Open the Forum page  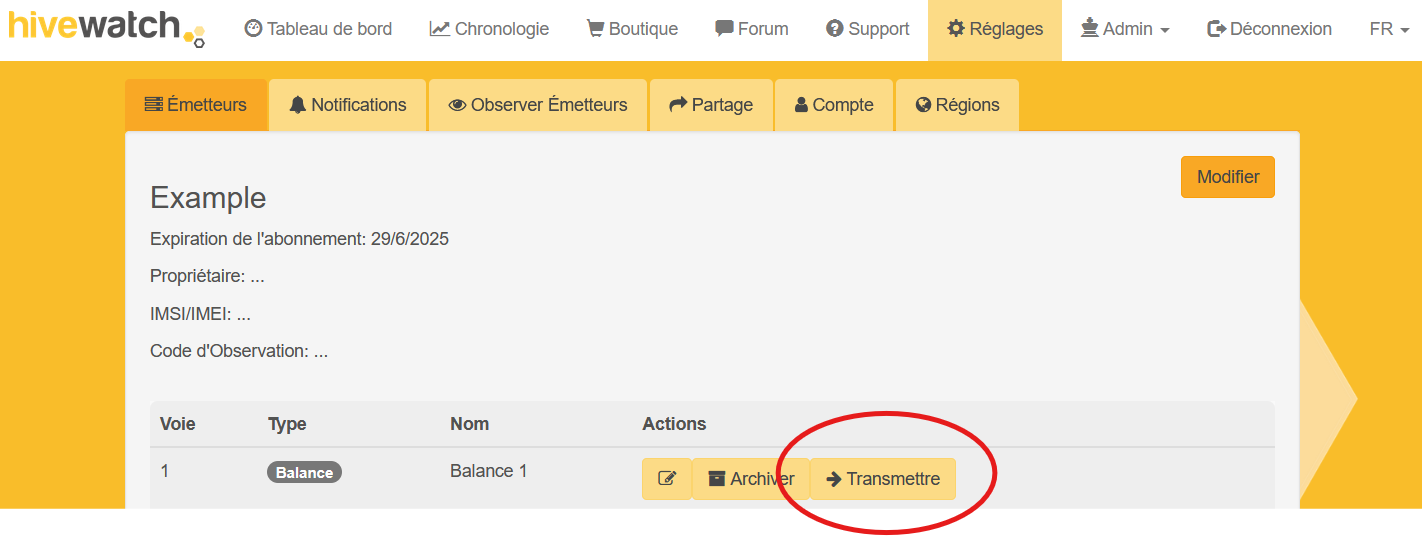coord(752,29)
